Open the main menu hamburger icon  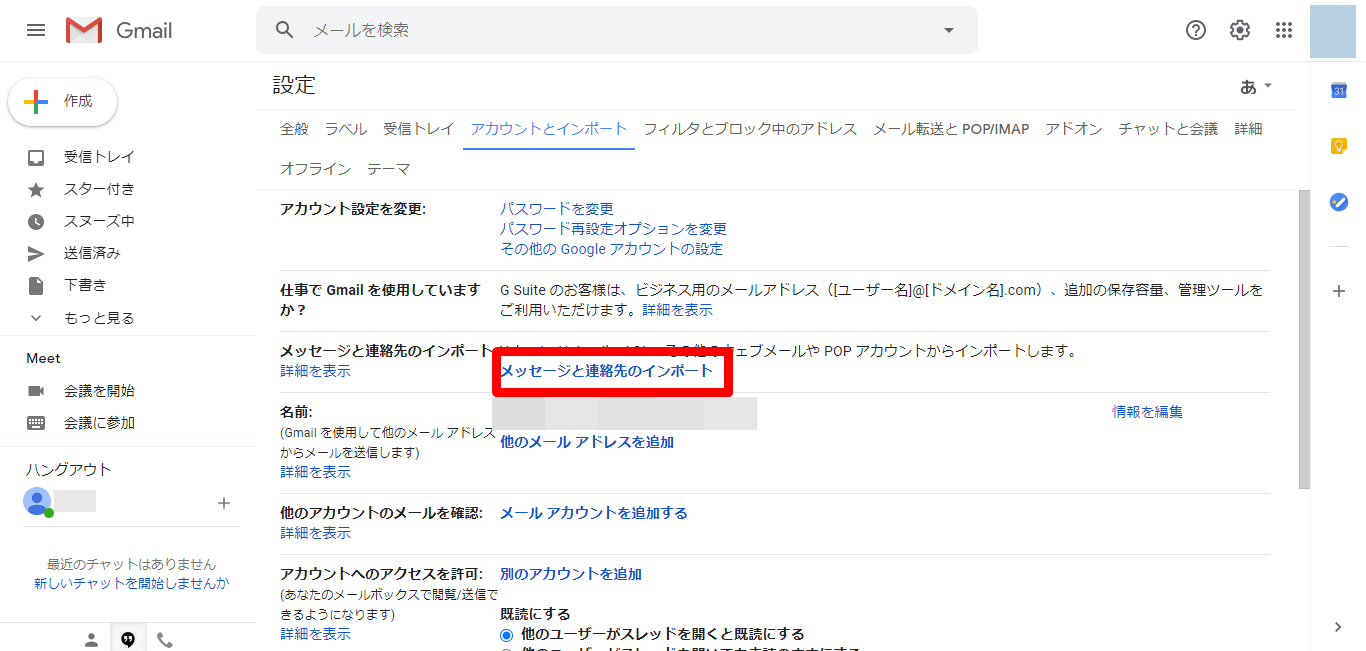click(36, 30)
